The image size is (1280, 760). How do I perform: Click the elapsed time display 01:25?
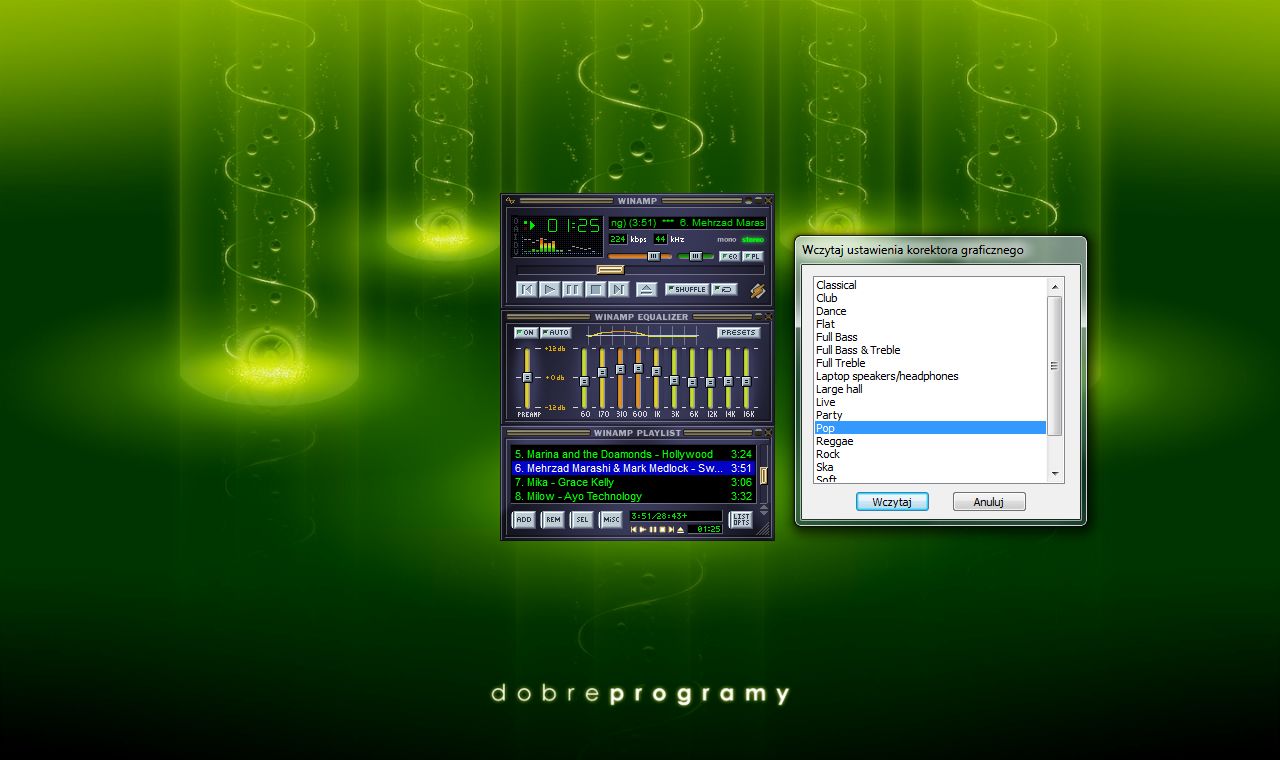pos(572,225)
